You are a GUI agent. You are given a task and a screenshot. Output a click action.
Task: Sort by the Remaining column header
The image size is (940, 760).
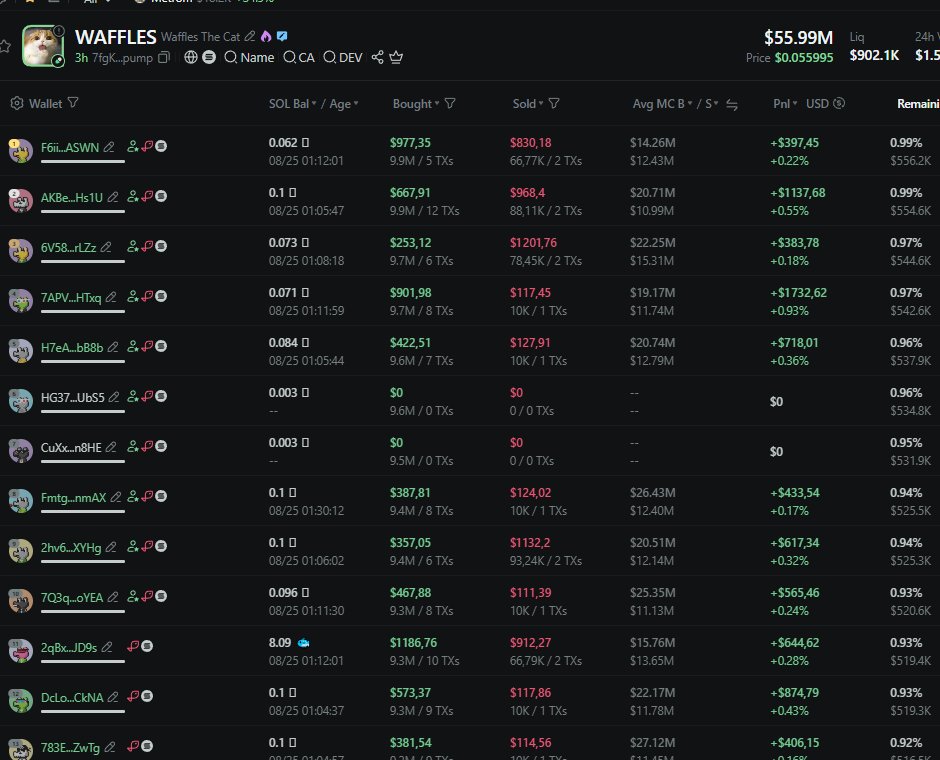[918, 104]
